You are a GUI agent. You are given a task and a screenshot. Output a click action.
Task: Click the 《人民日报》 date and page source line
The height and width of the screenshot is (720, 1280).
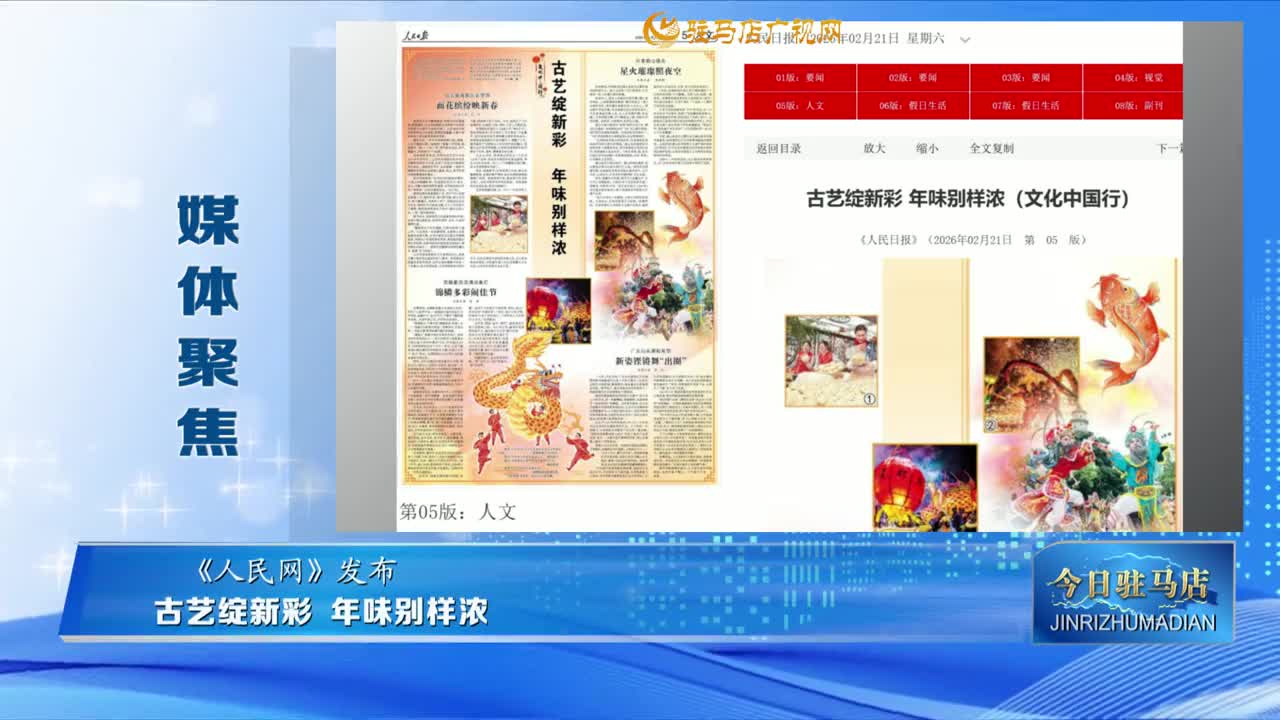[x=972, y=240]
